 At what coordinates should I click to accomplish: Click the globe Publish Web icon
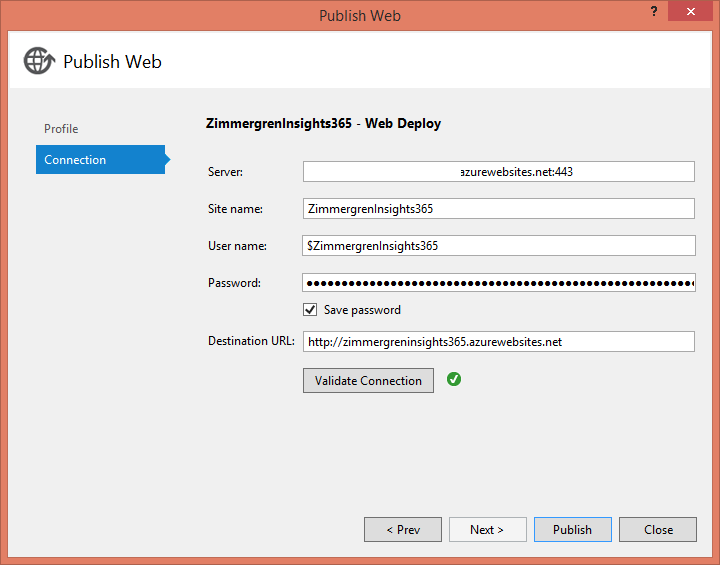click(38, 61)
